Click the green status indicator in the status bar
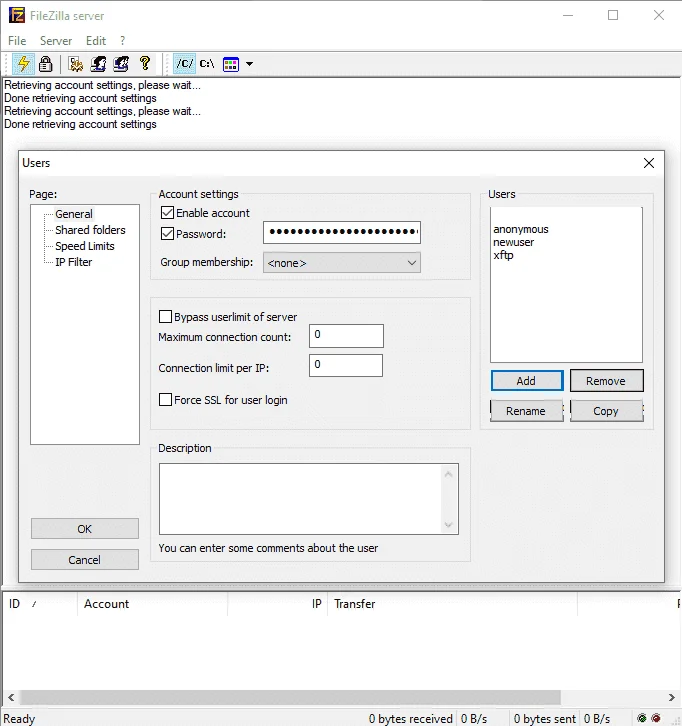This screenshot has width=682, height=726. pyautogui.click(x=642, y=718)
